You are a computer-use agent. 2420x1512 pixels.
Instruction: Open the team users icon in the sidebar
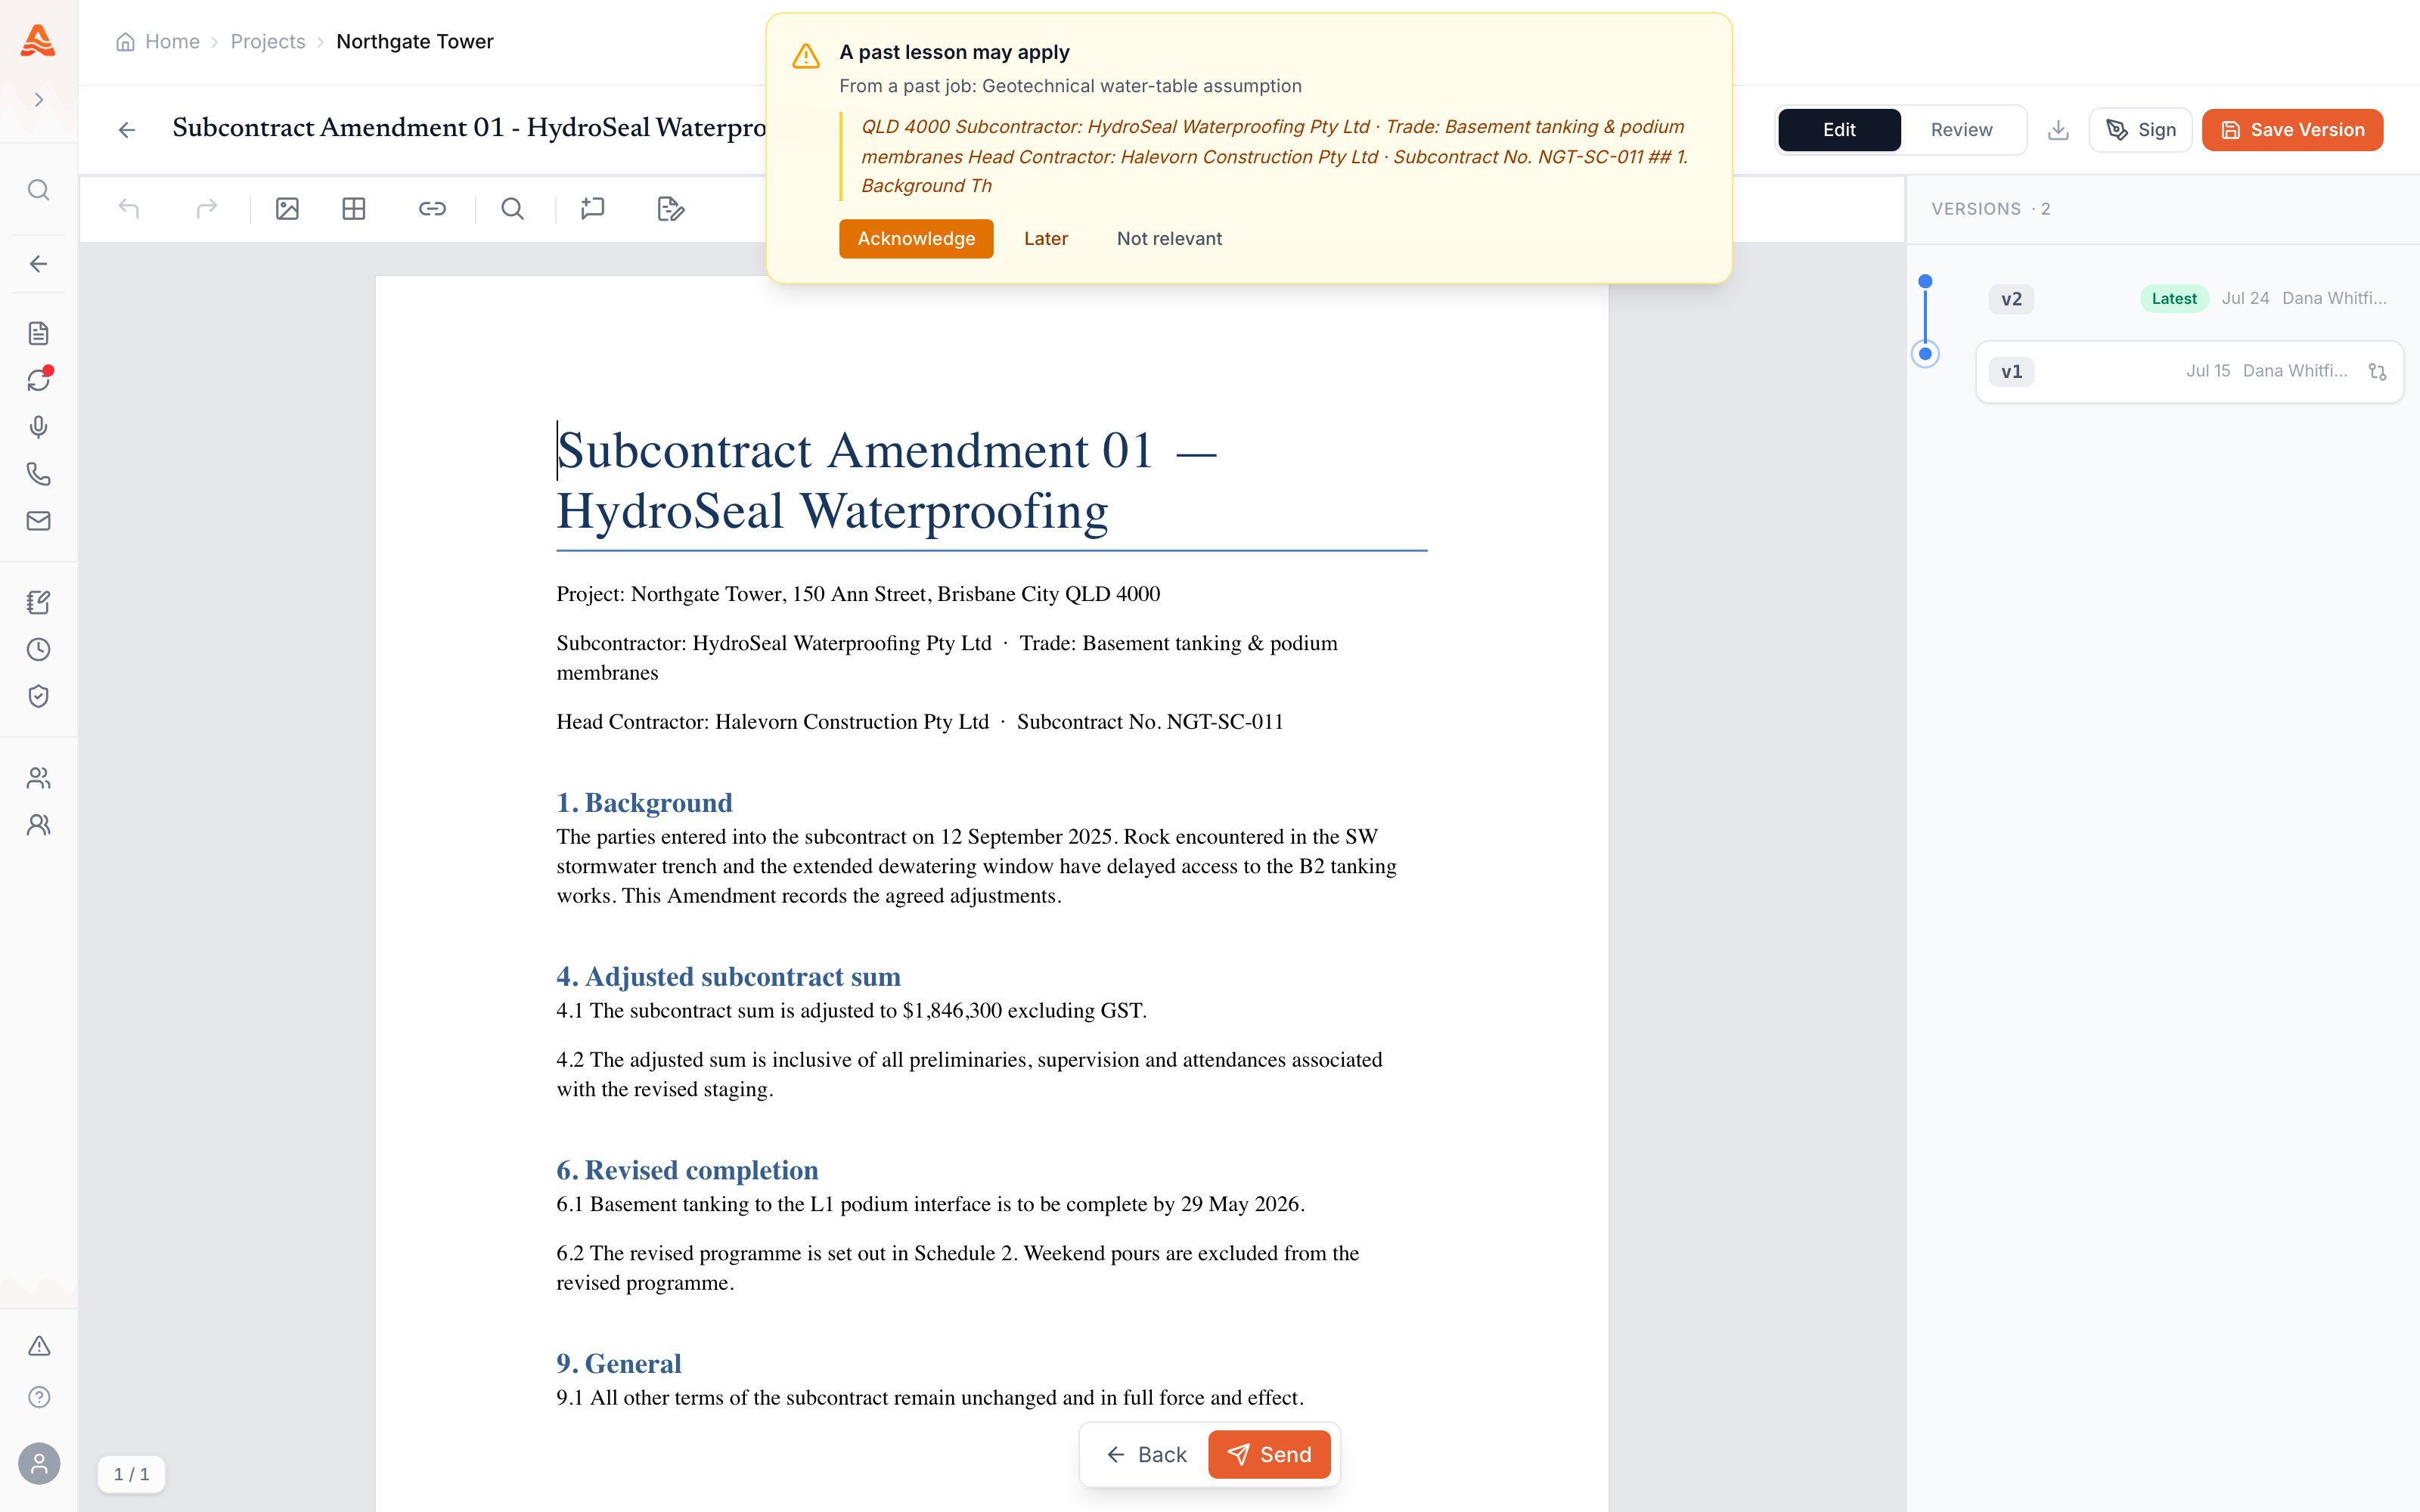(39, 778)
